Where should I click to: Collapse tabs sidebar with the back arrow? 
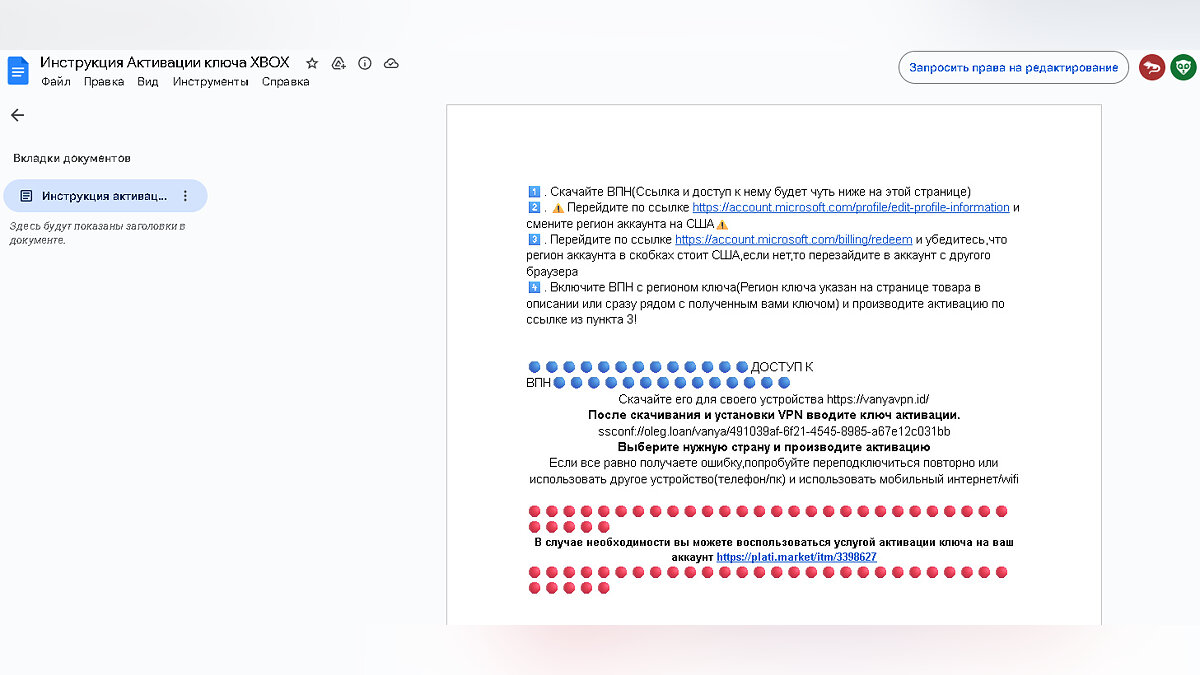coord(17,115)
